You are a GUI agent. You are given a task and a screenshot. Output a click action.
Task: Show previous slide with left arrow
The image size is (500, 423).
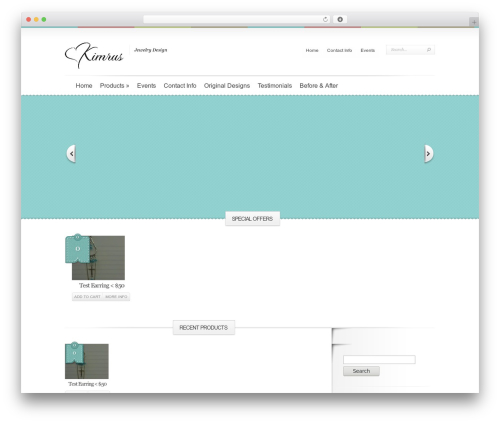(71, 153)
